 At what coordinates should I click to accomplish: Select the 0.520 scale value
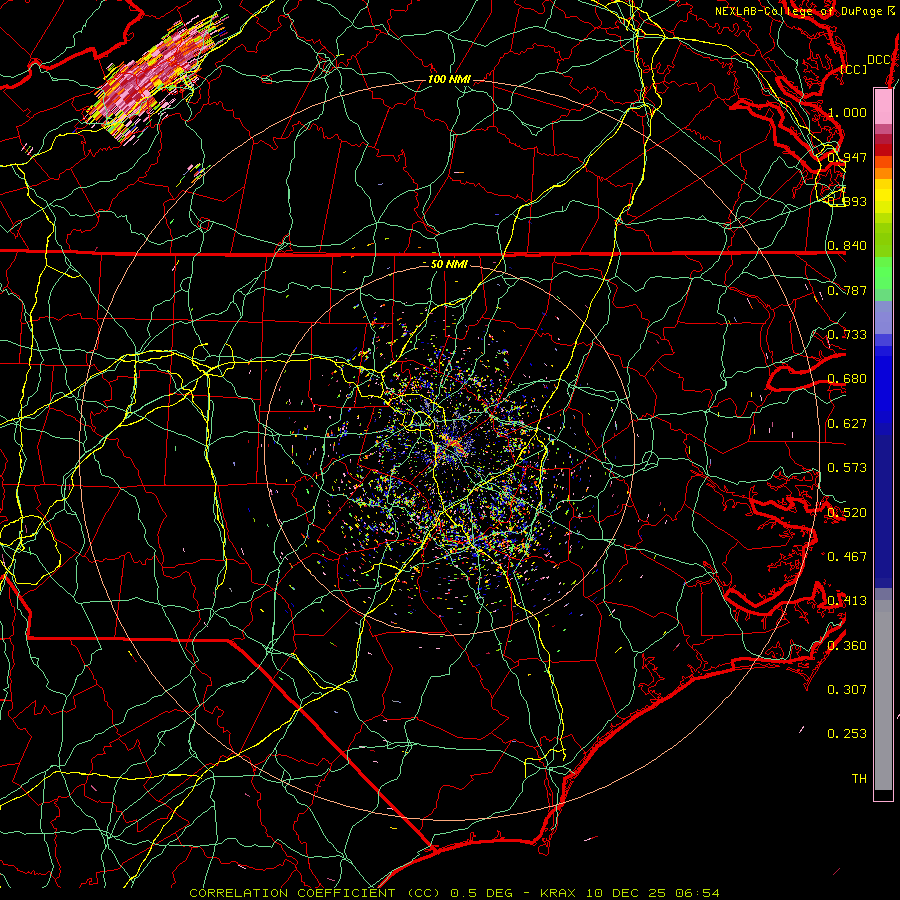pos(847,513)
